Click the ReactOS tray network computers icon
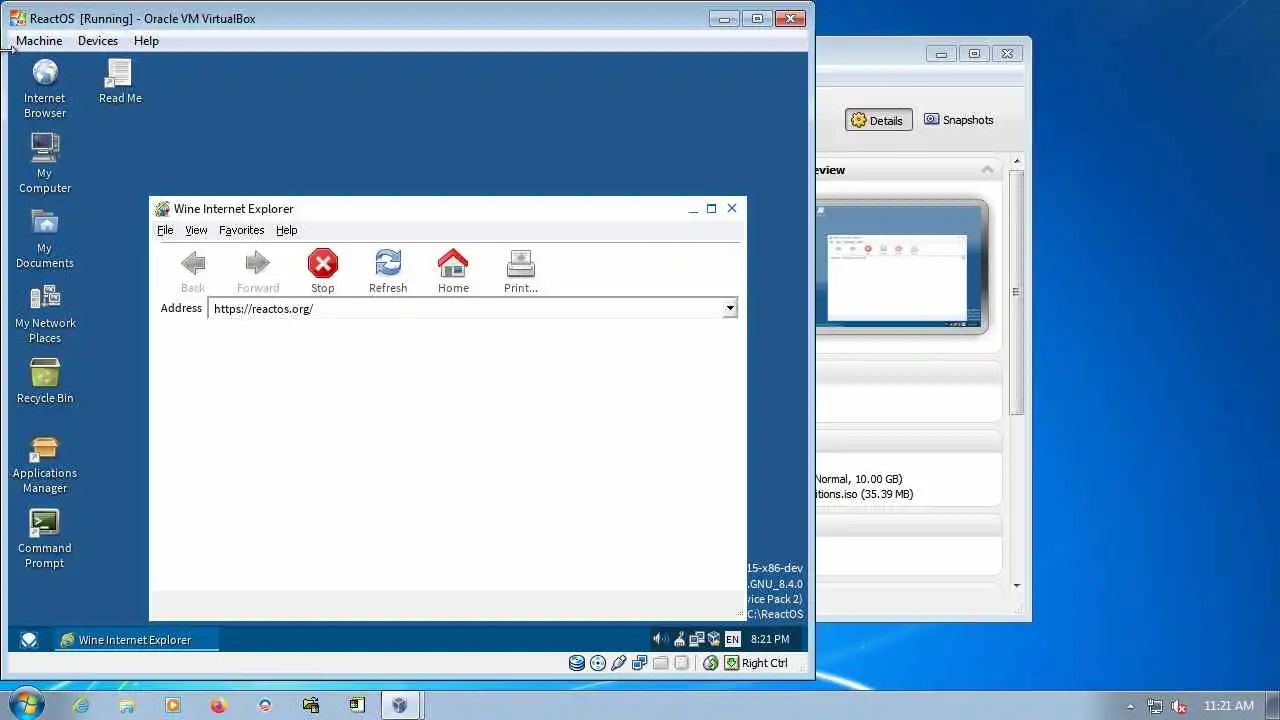 click(697, 639)
